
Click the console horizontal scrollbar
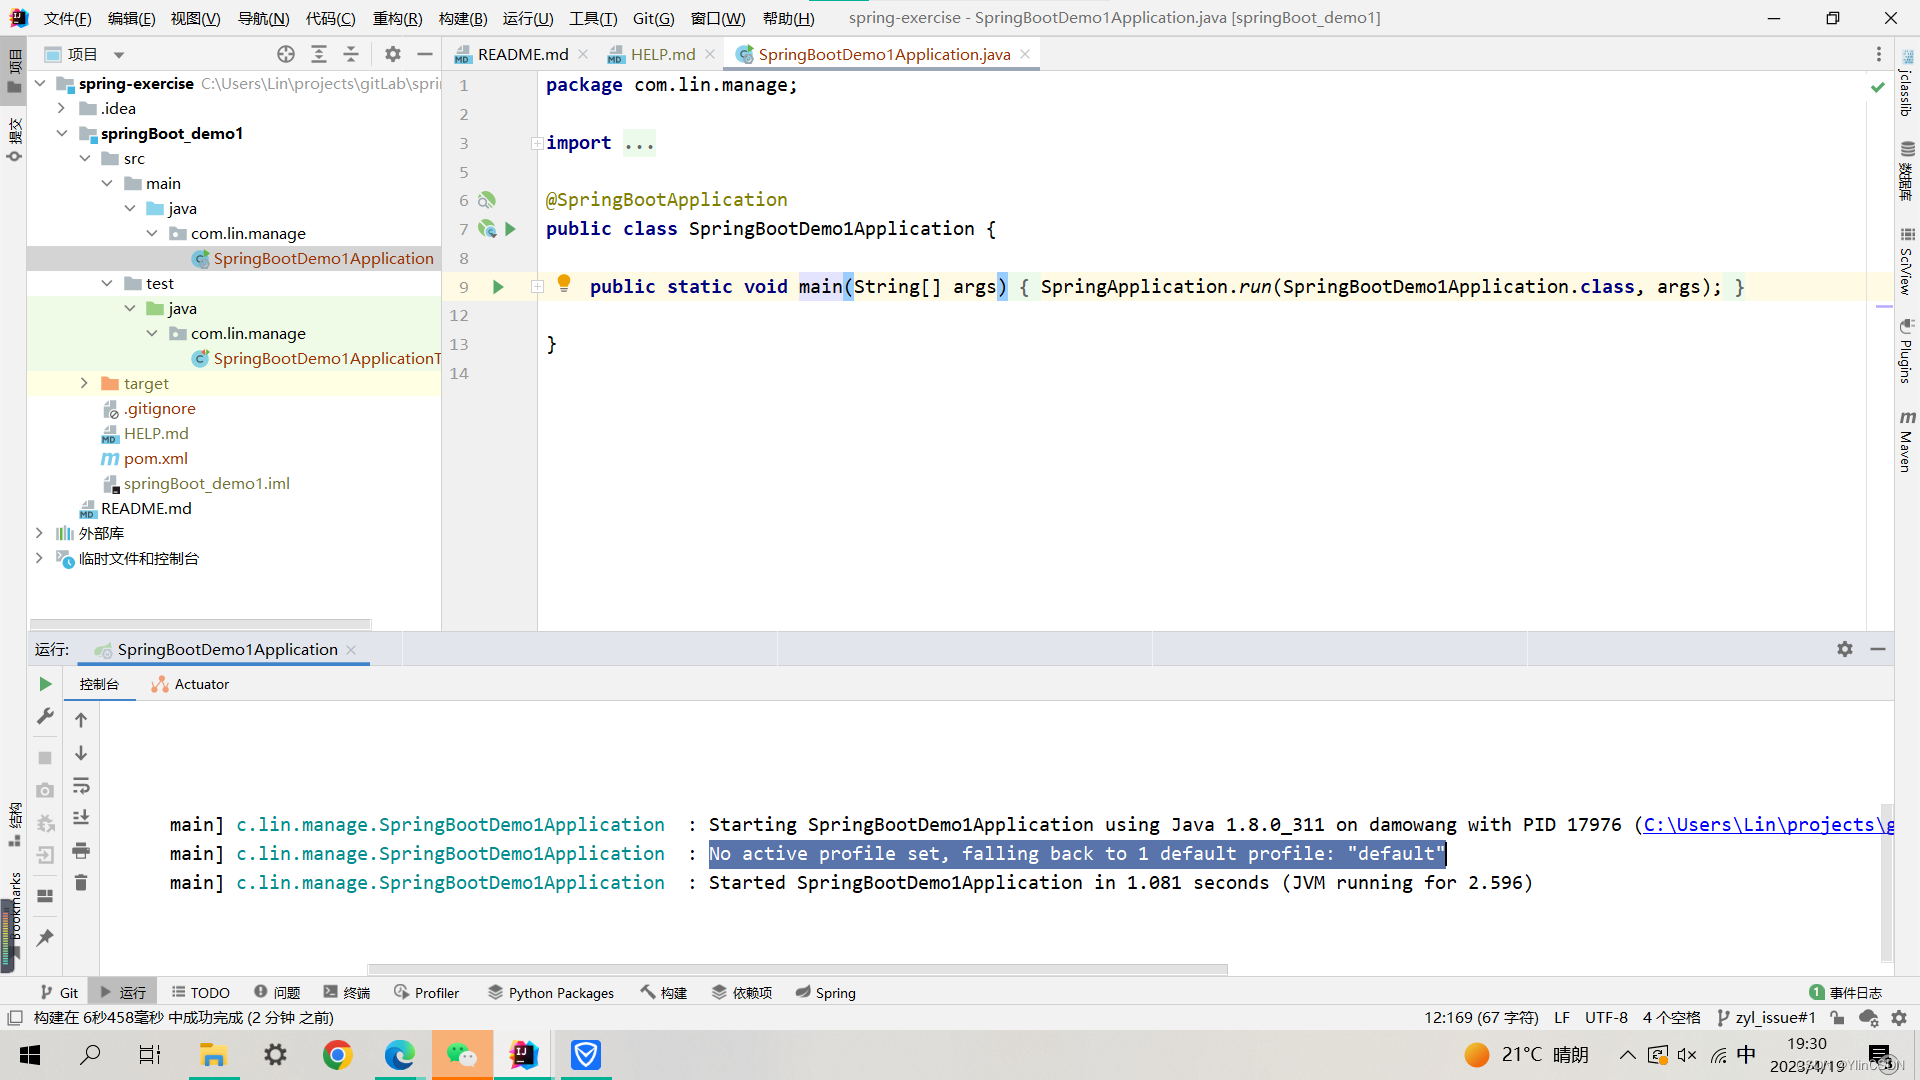click(797, 969)
